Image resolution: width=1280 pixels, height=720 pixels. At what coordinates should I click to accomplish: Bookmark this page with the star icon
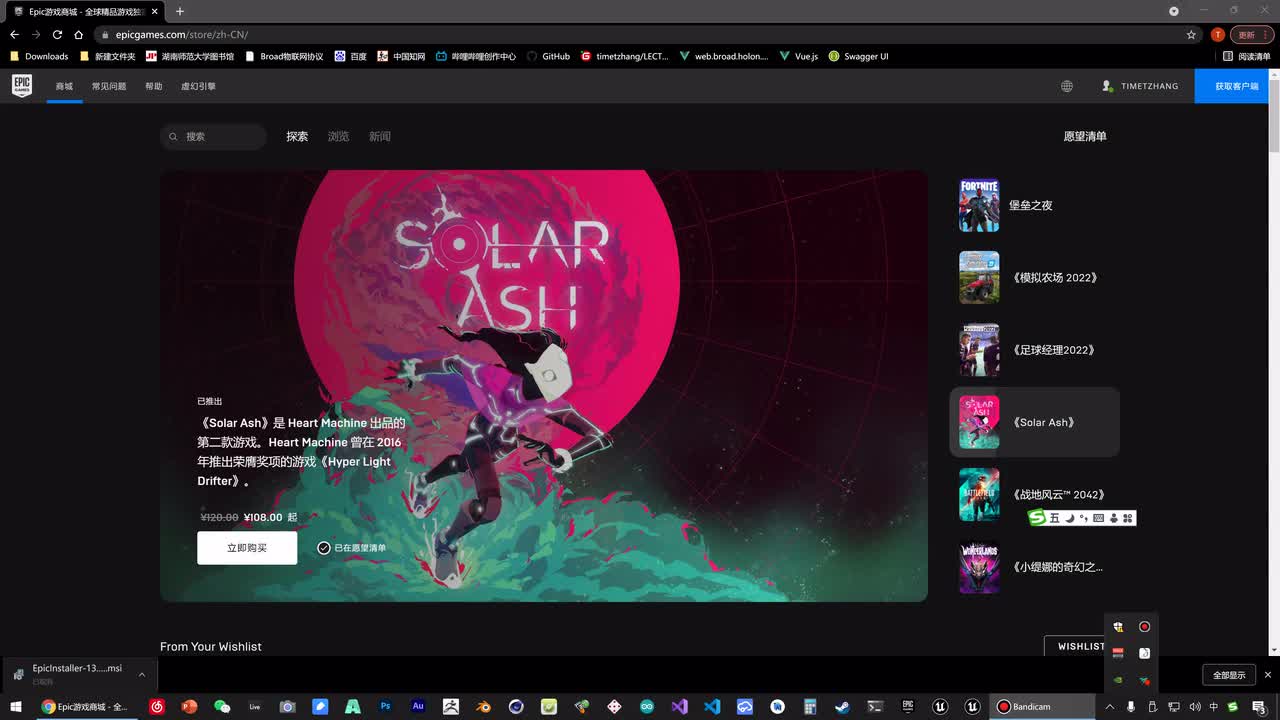pos(1191,35)
